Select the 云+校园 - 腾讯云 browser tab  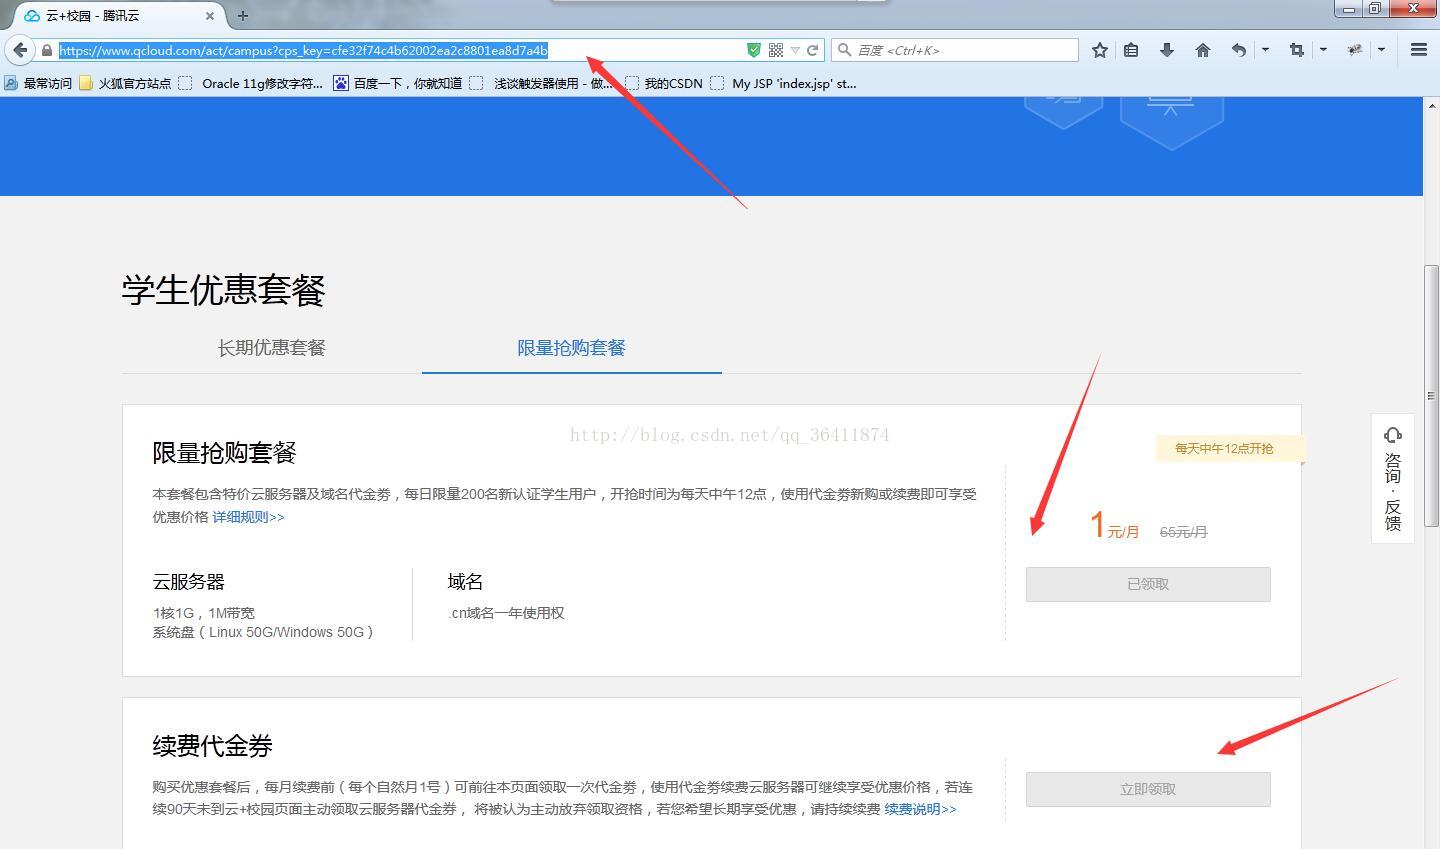tap(118, 16)
